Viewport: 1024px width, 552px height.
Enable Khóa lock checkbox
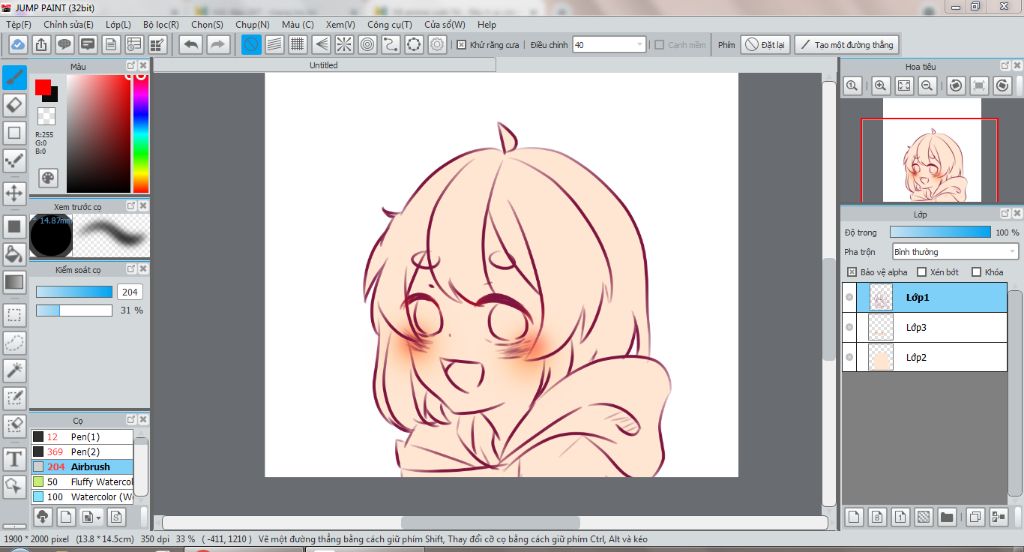[976, 272]
